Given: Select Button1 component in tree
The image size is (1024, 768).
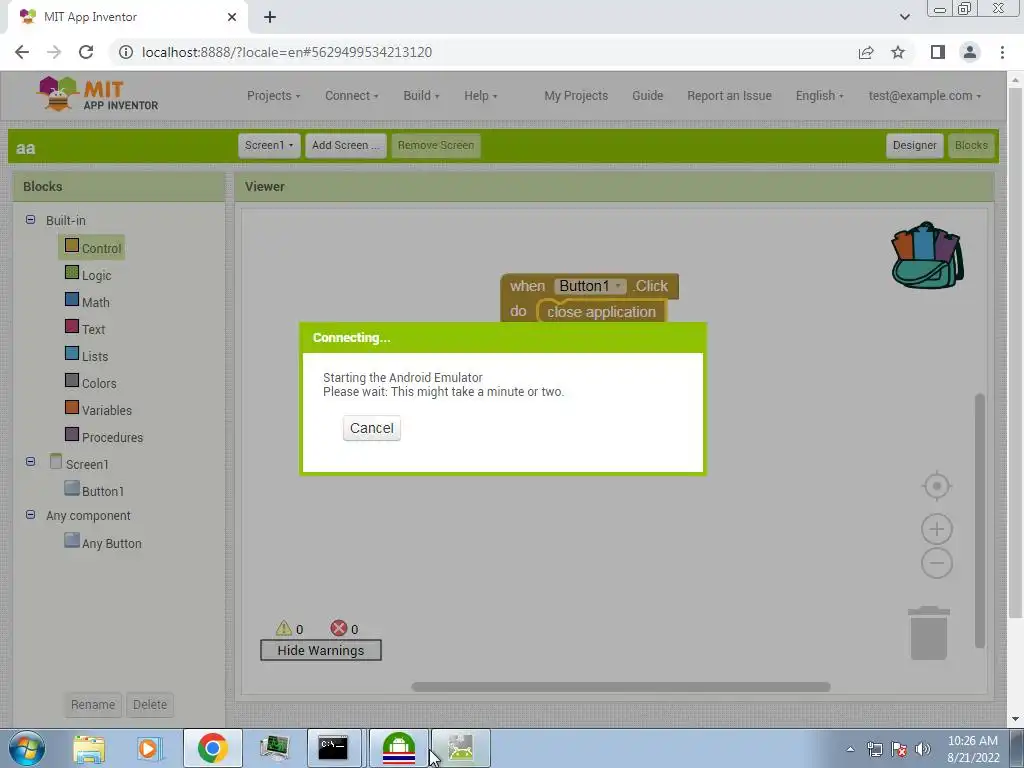Looking at the screenshot, I should click(x=94, y=490).
